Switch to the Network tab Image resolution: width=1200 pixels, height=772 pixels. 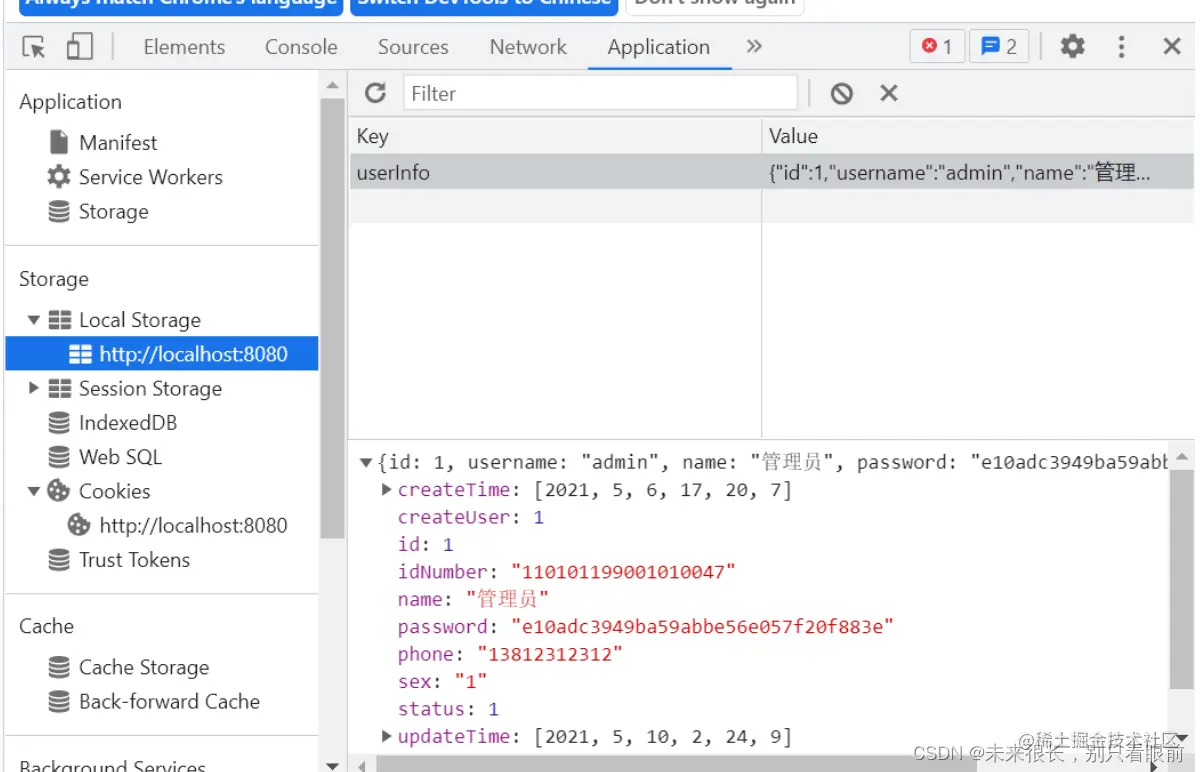pyautogui.click(x=528, y=47)
